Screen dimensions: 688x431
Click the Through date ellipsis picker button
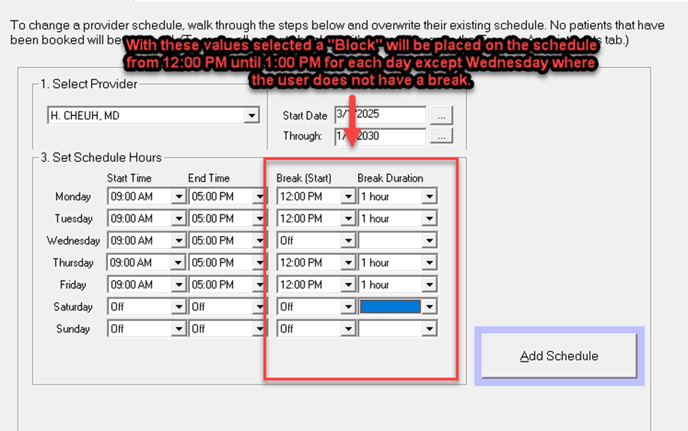(444, 136)
